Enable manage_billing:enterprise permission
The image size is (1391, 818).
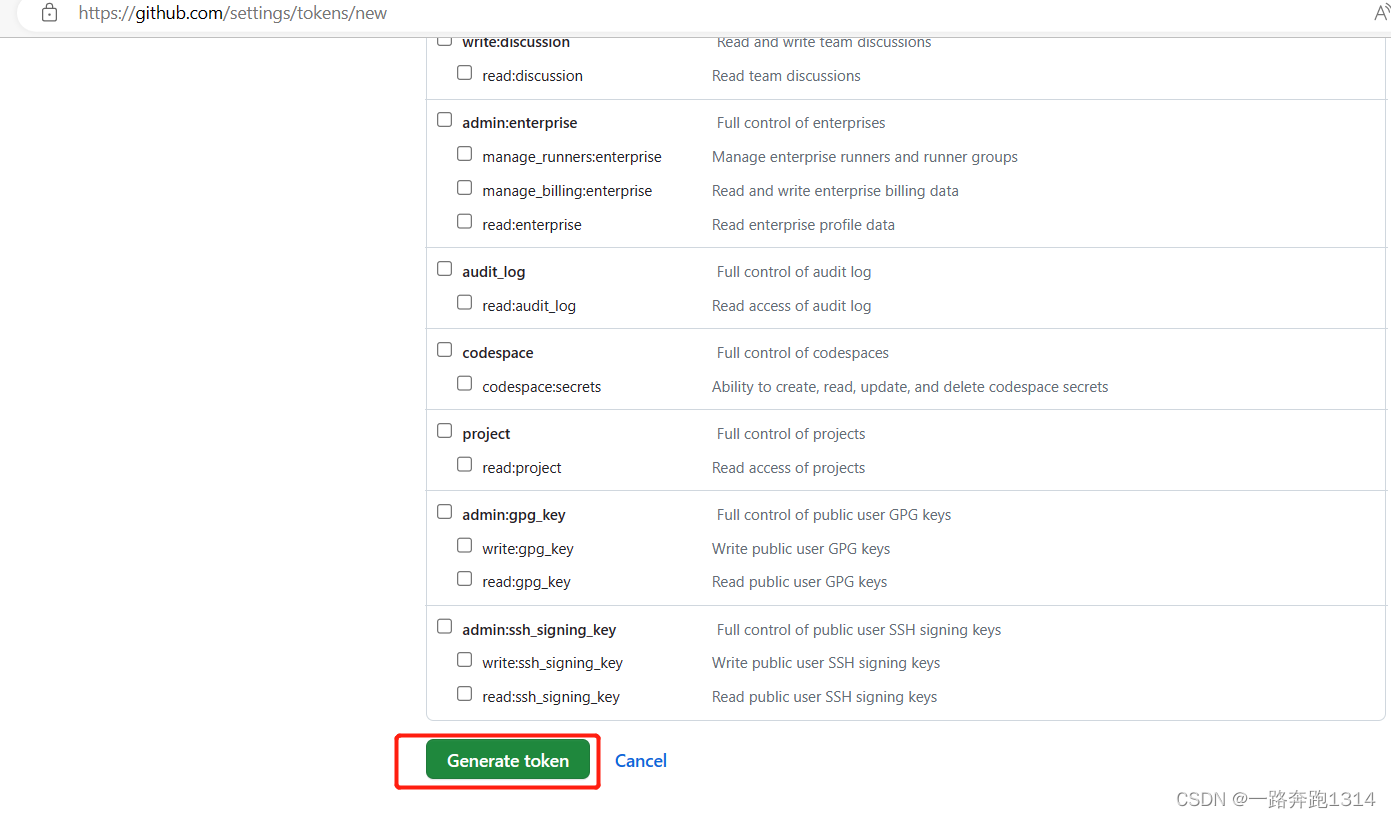tap(464, 187)
